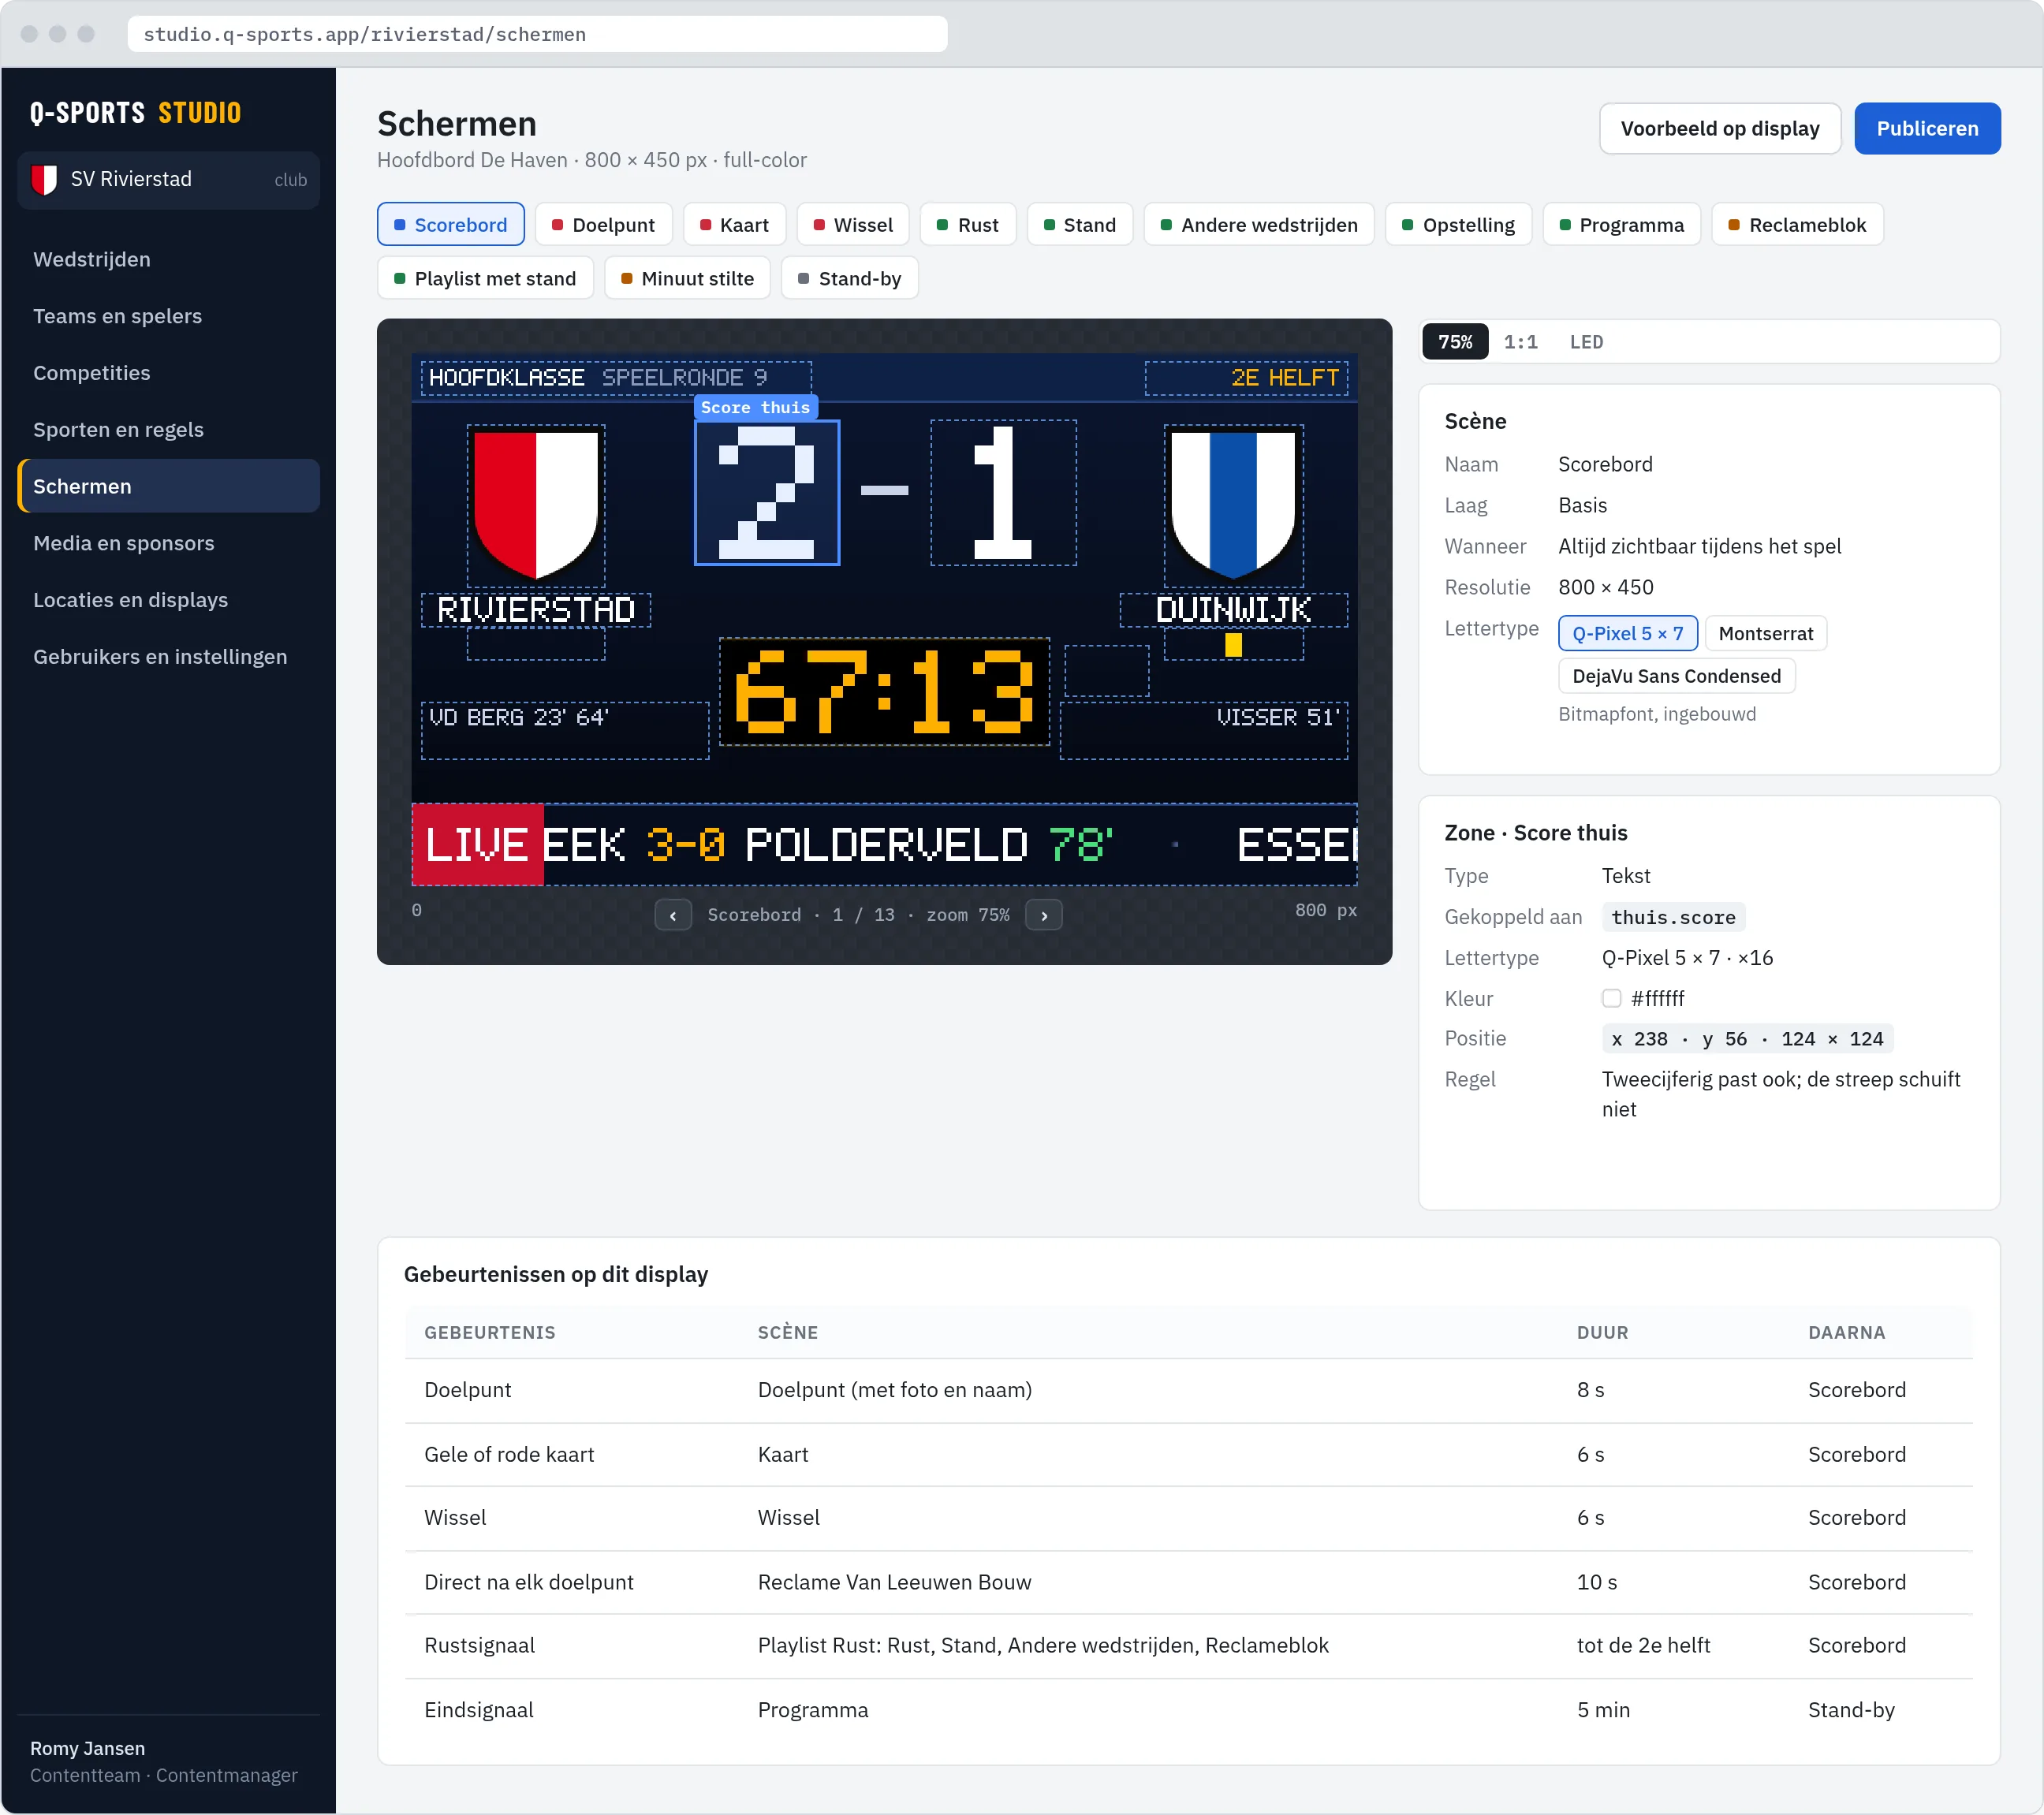Open the Rust scene tab
This screenshot has width=2044, height=1815.
tap(968, 225)
